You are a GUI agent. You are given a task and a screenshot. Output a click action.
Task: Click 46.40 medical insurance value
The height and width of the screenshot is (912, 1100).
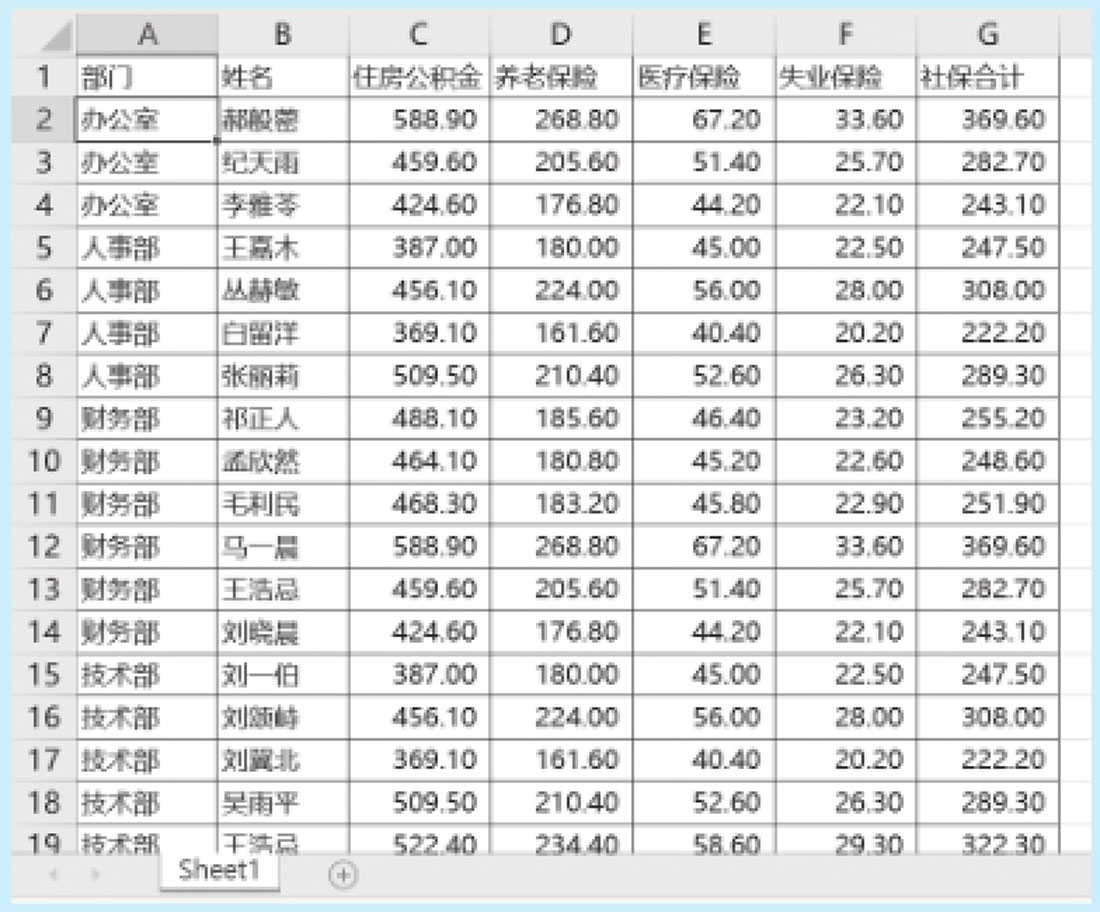pos(704,419)
